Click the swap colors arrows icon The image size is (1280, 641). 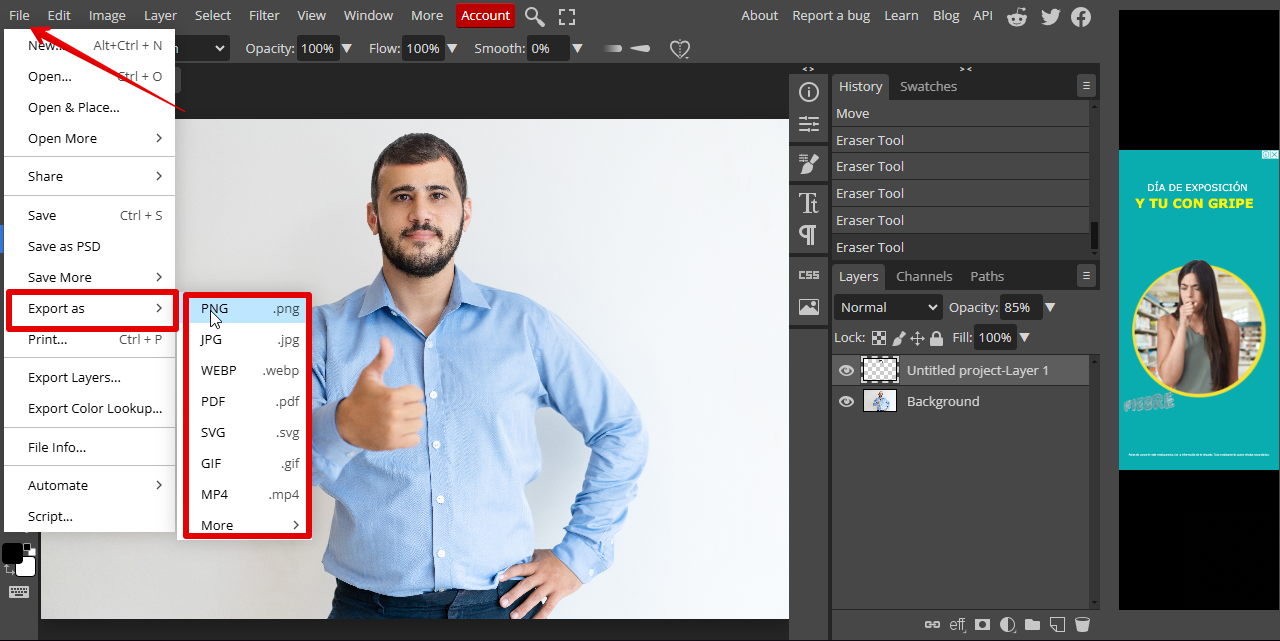tap(8, 570)
